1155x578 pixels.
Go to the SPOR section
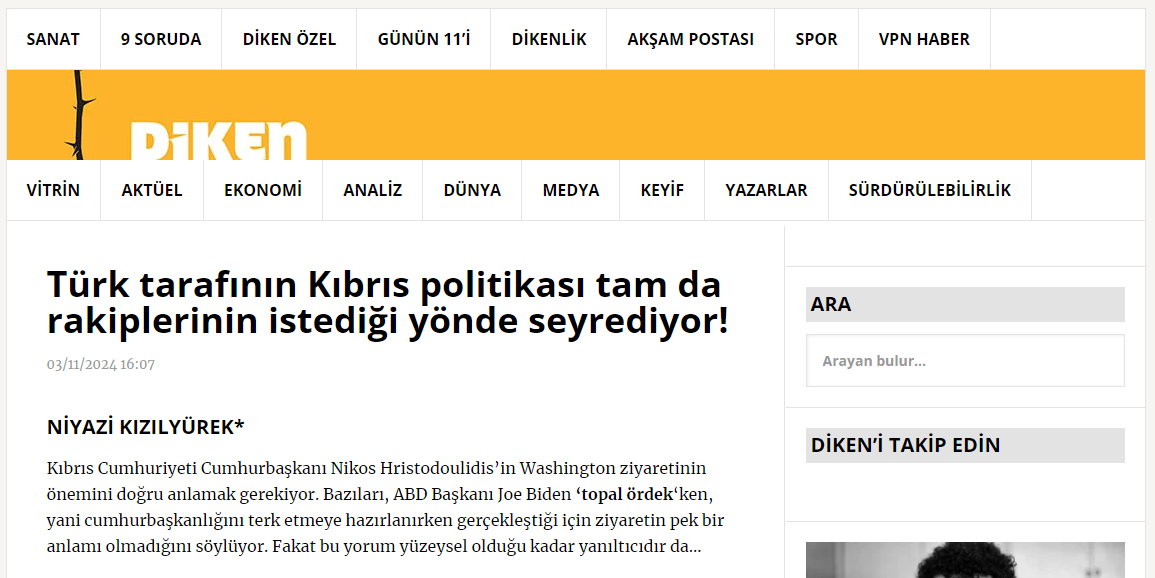[816, 40]
